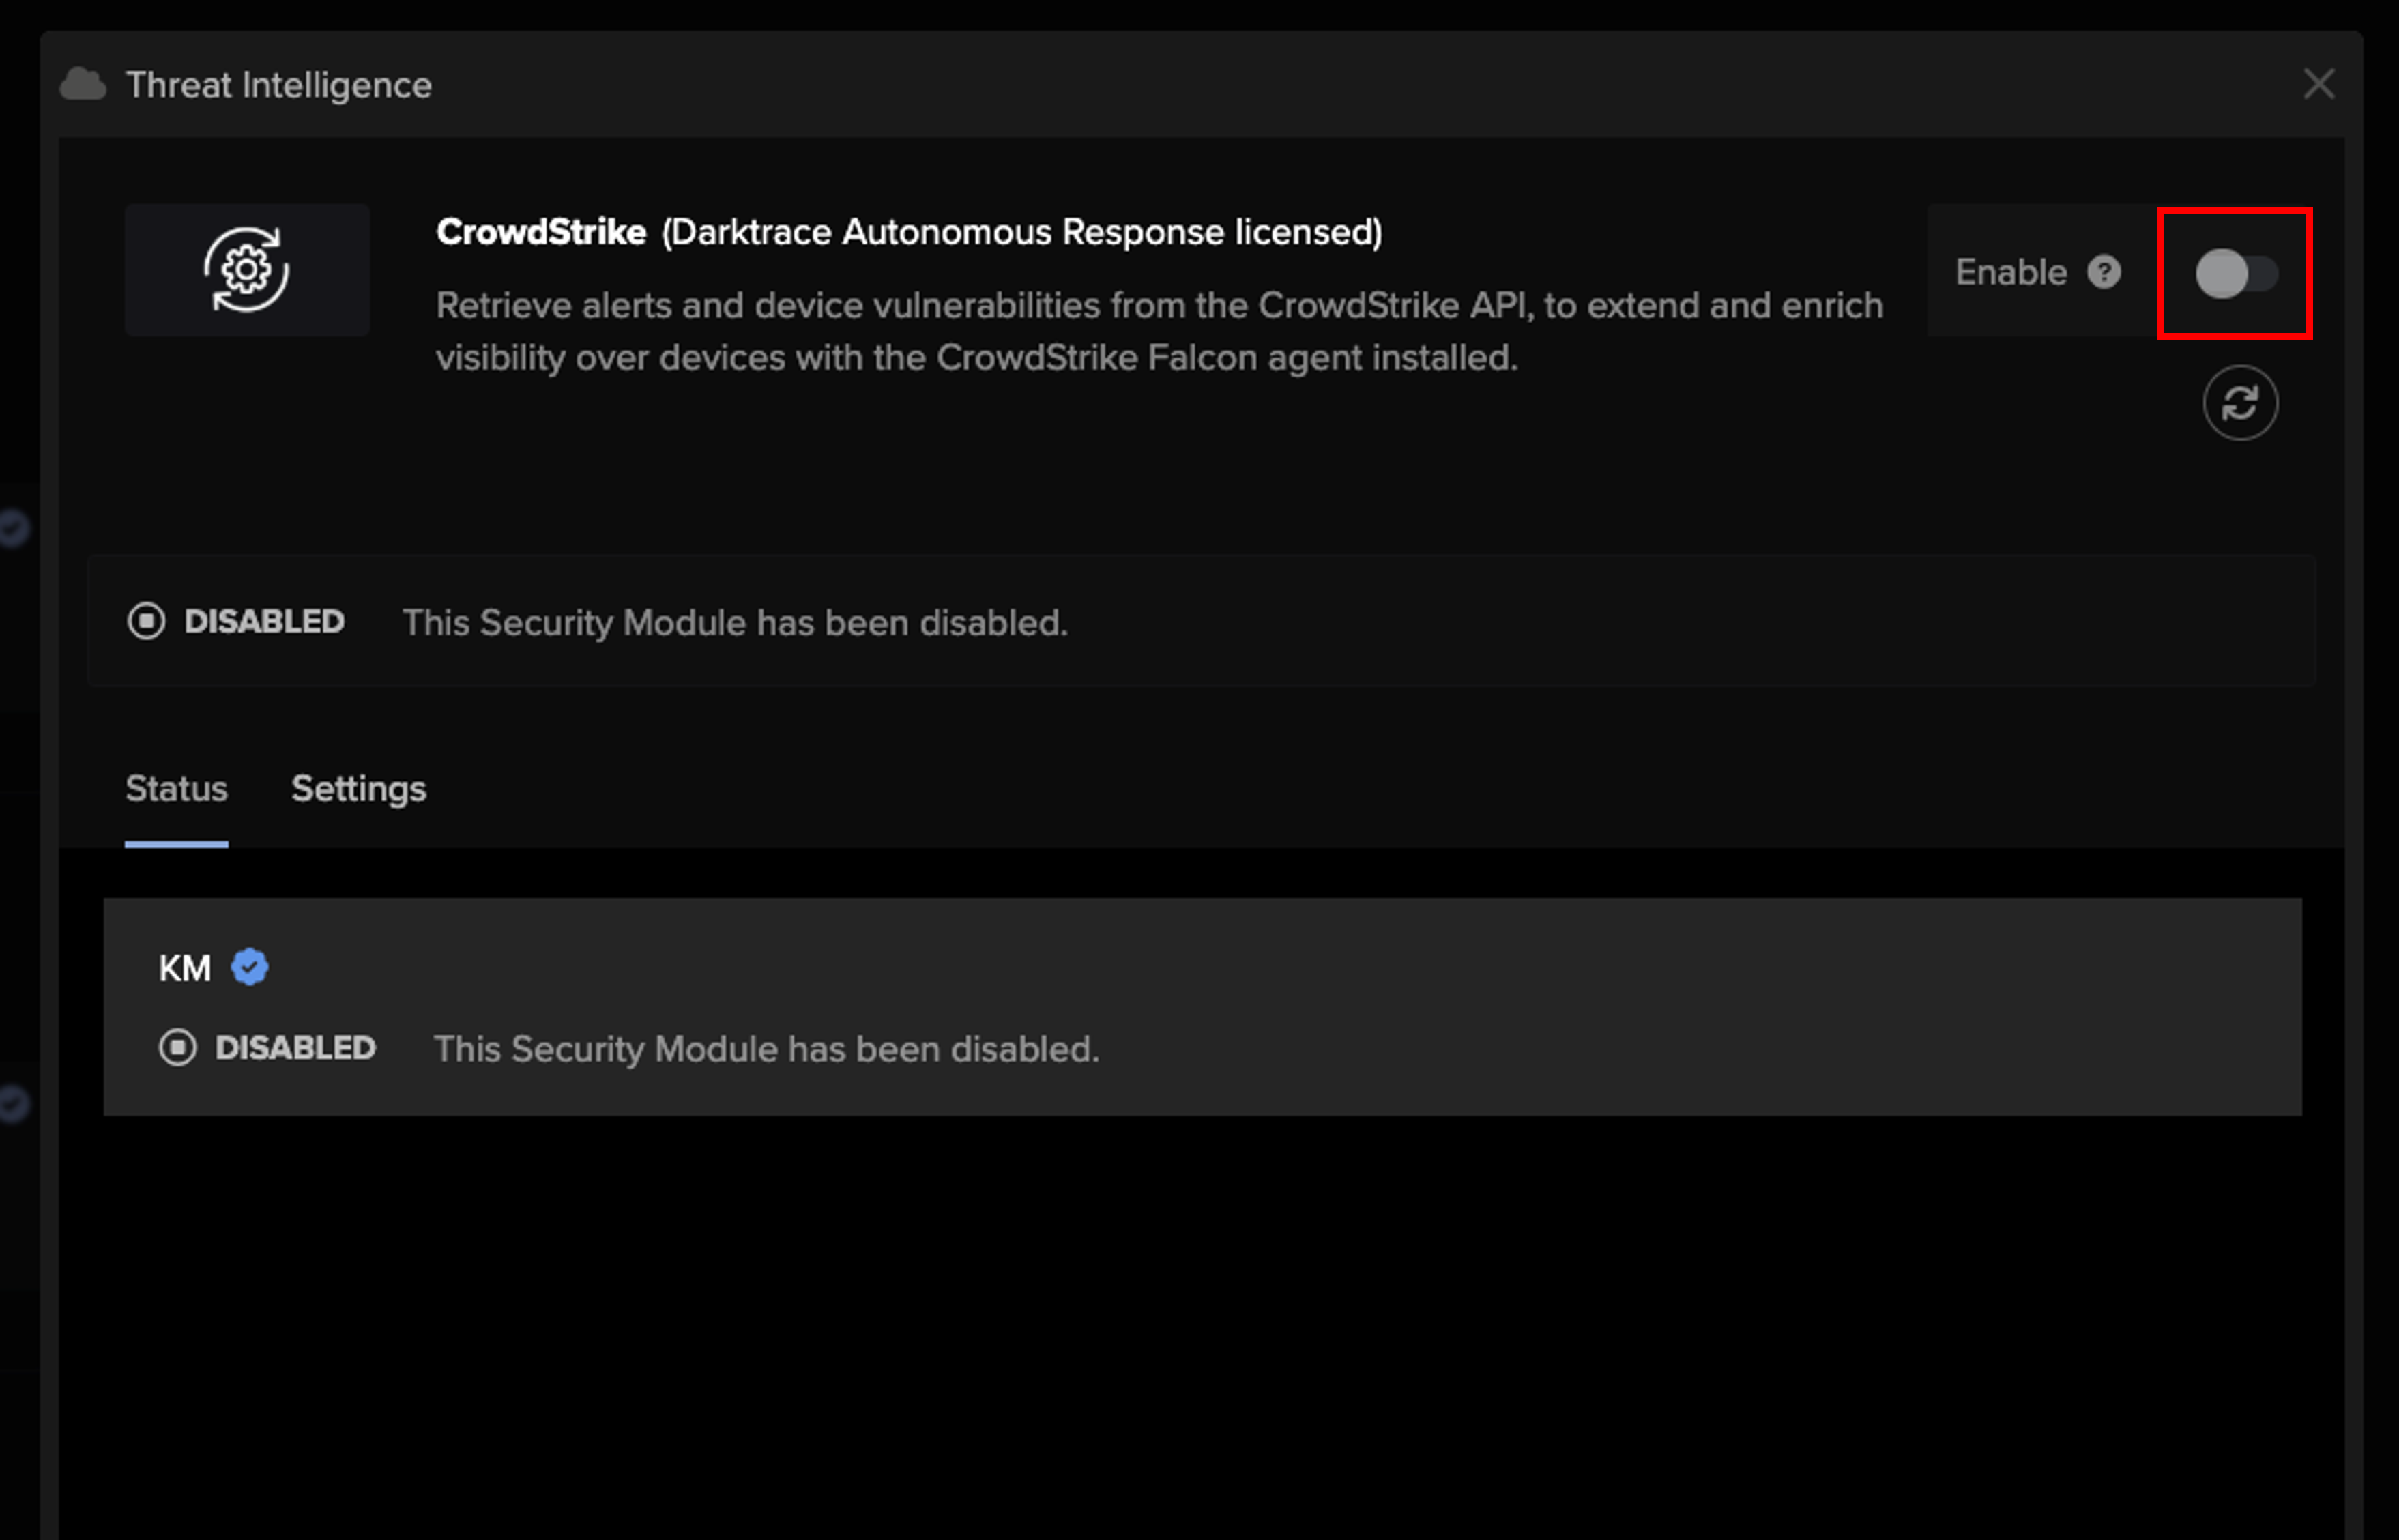Click the help question mark beside Enable
Viewport: 2399px width, 1540px height.
click(x=2104, y=272)
